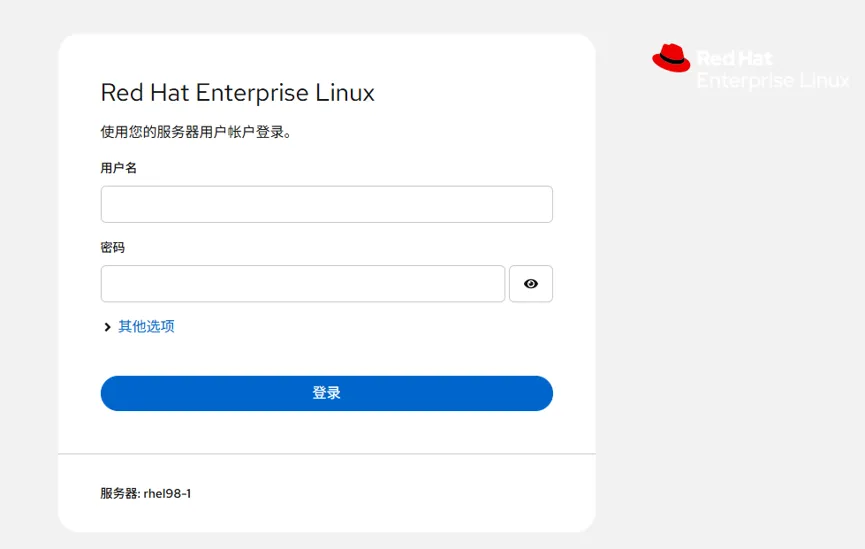Viewport: 865px width, 549px height.
Task: Open the 其他选项 link
Action: (147, 327)
